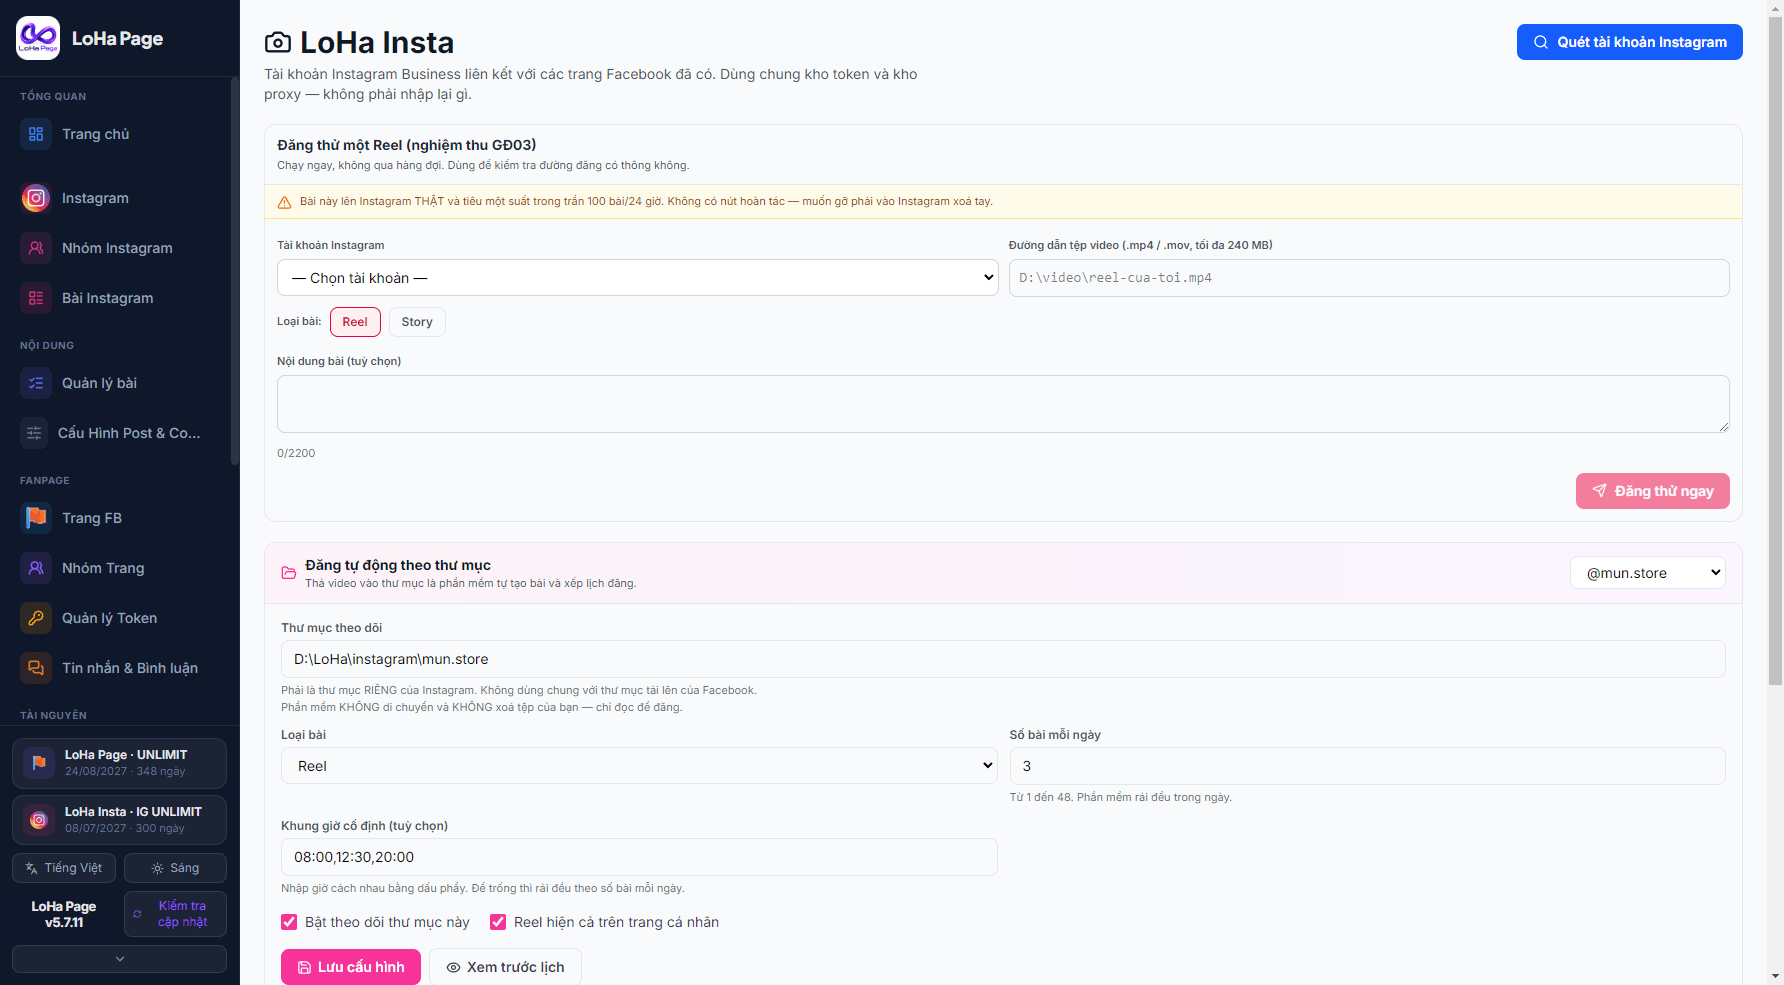1784x985 pixels.
Task: Click the Nhóm Instagram group icon
Action: coord(36,248)
